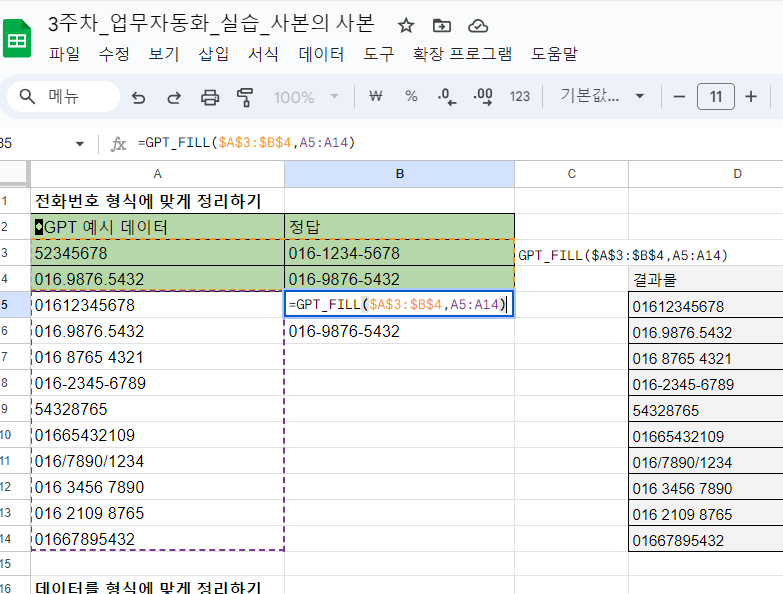Click cell A9 containing 54328765

tap(157, 409)
